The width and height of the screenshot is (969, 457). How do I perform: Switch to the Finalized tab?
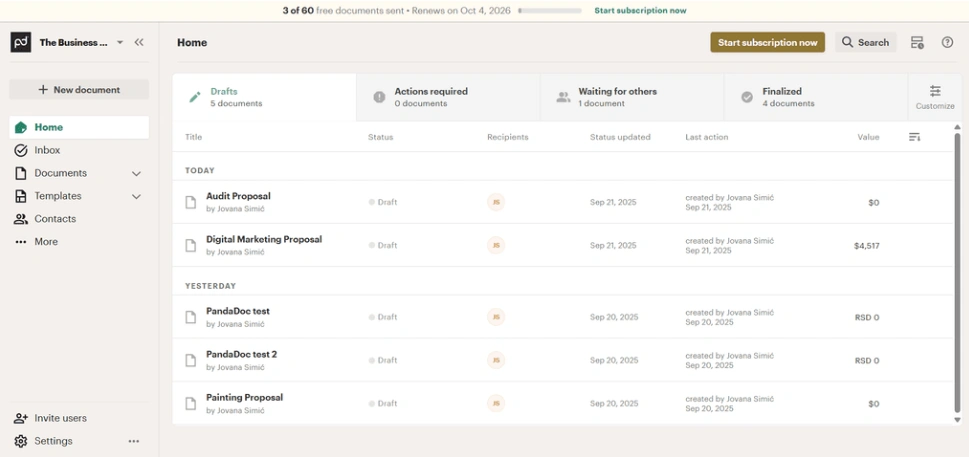(x=816, y=97)
